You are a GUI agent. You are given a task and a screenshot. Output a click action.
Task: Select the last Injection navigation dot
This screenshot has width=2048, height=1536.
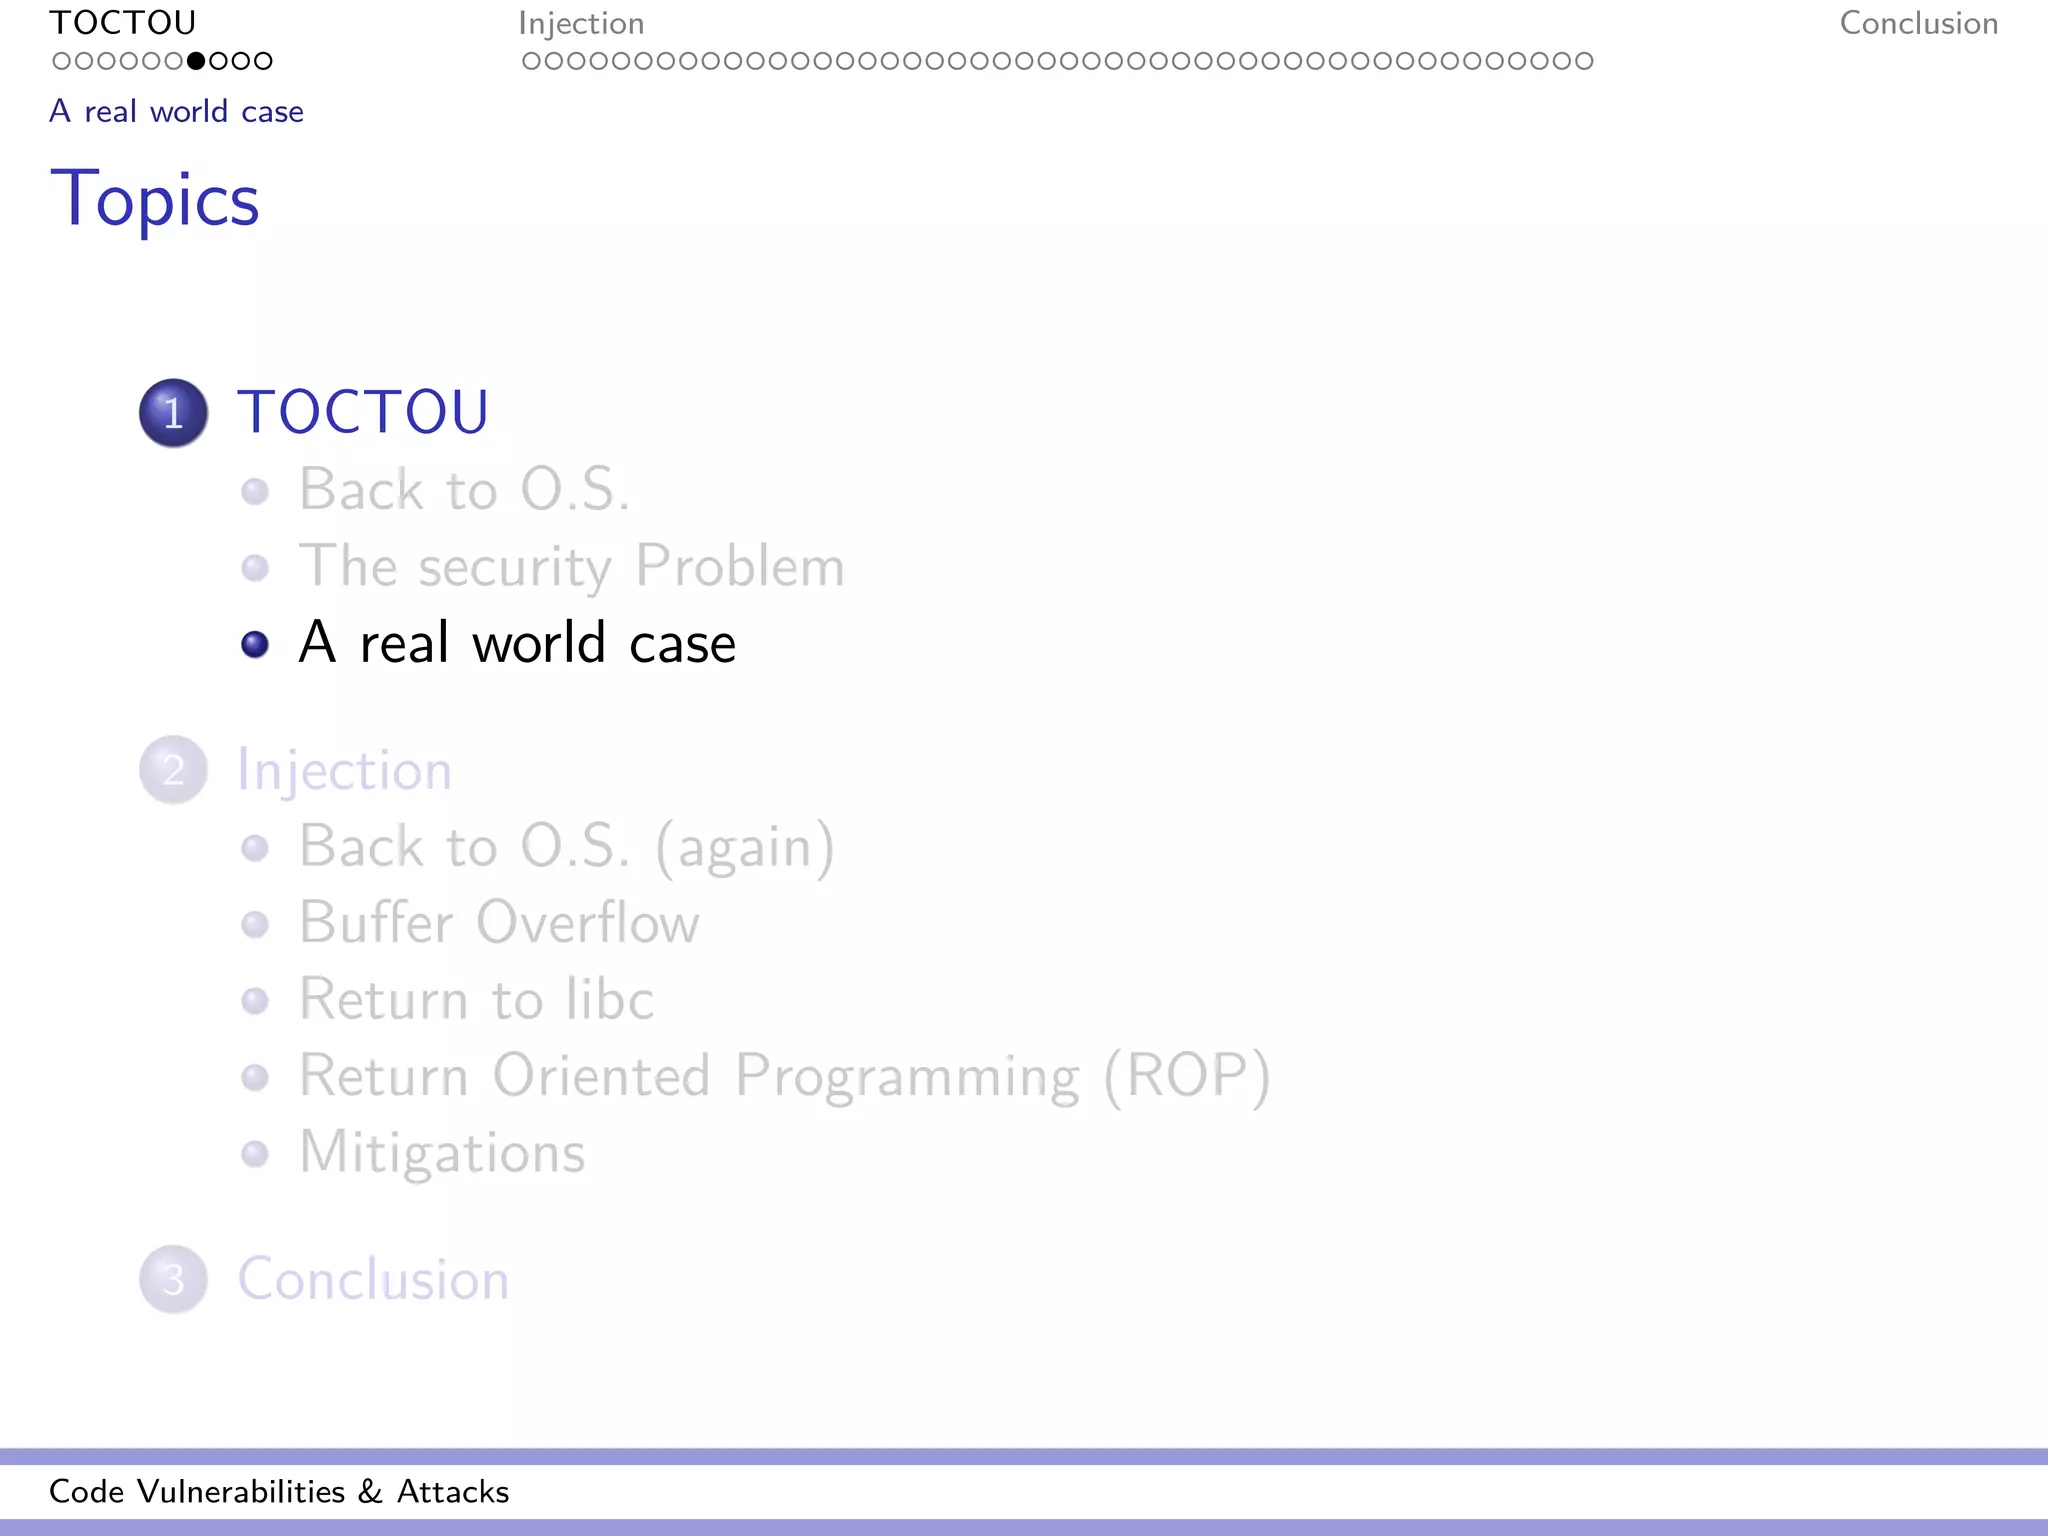pyautogui.click(x=1583, y=61)
